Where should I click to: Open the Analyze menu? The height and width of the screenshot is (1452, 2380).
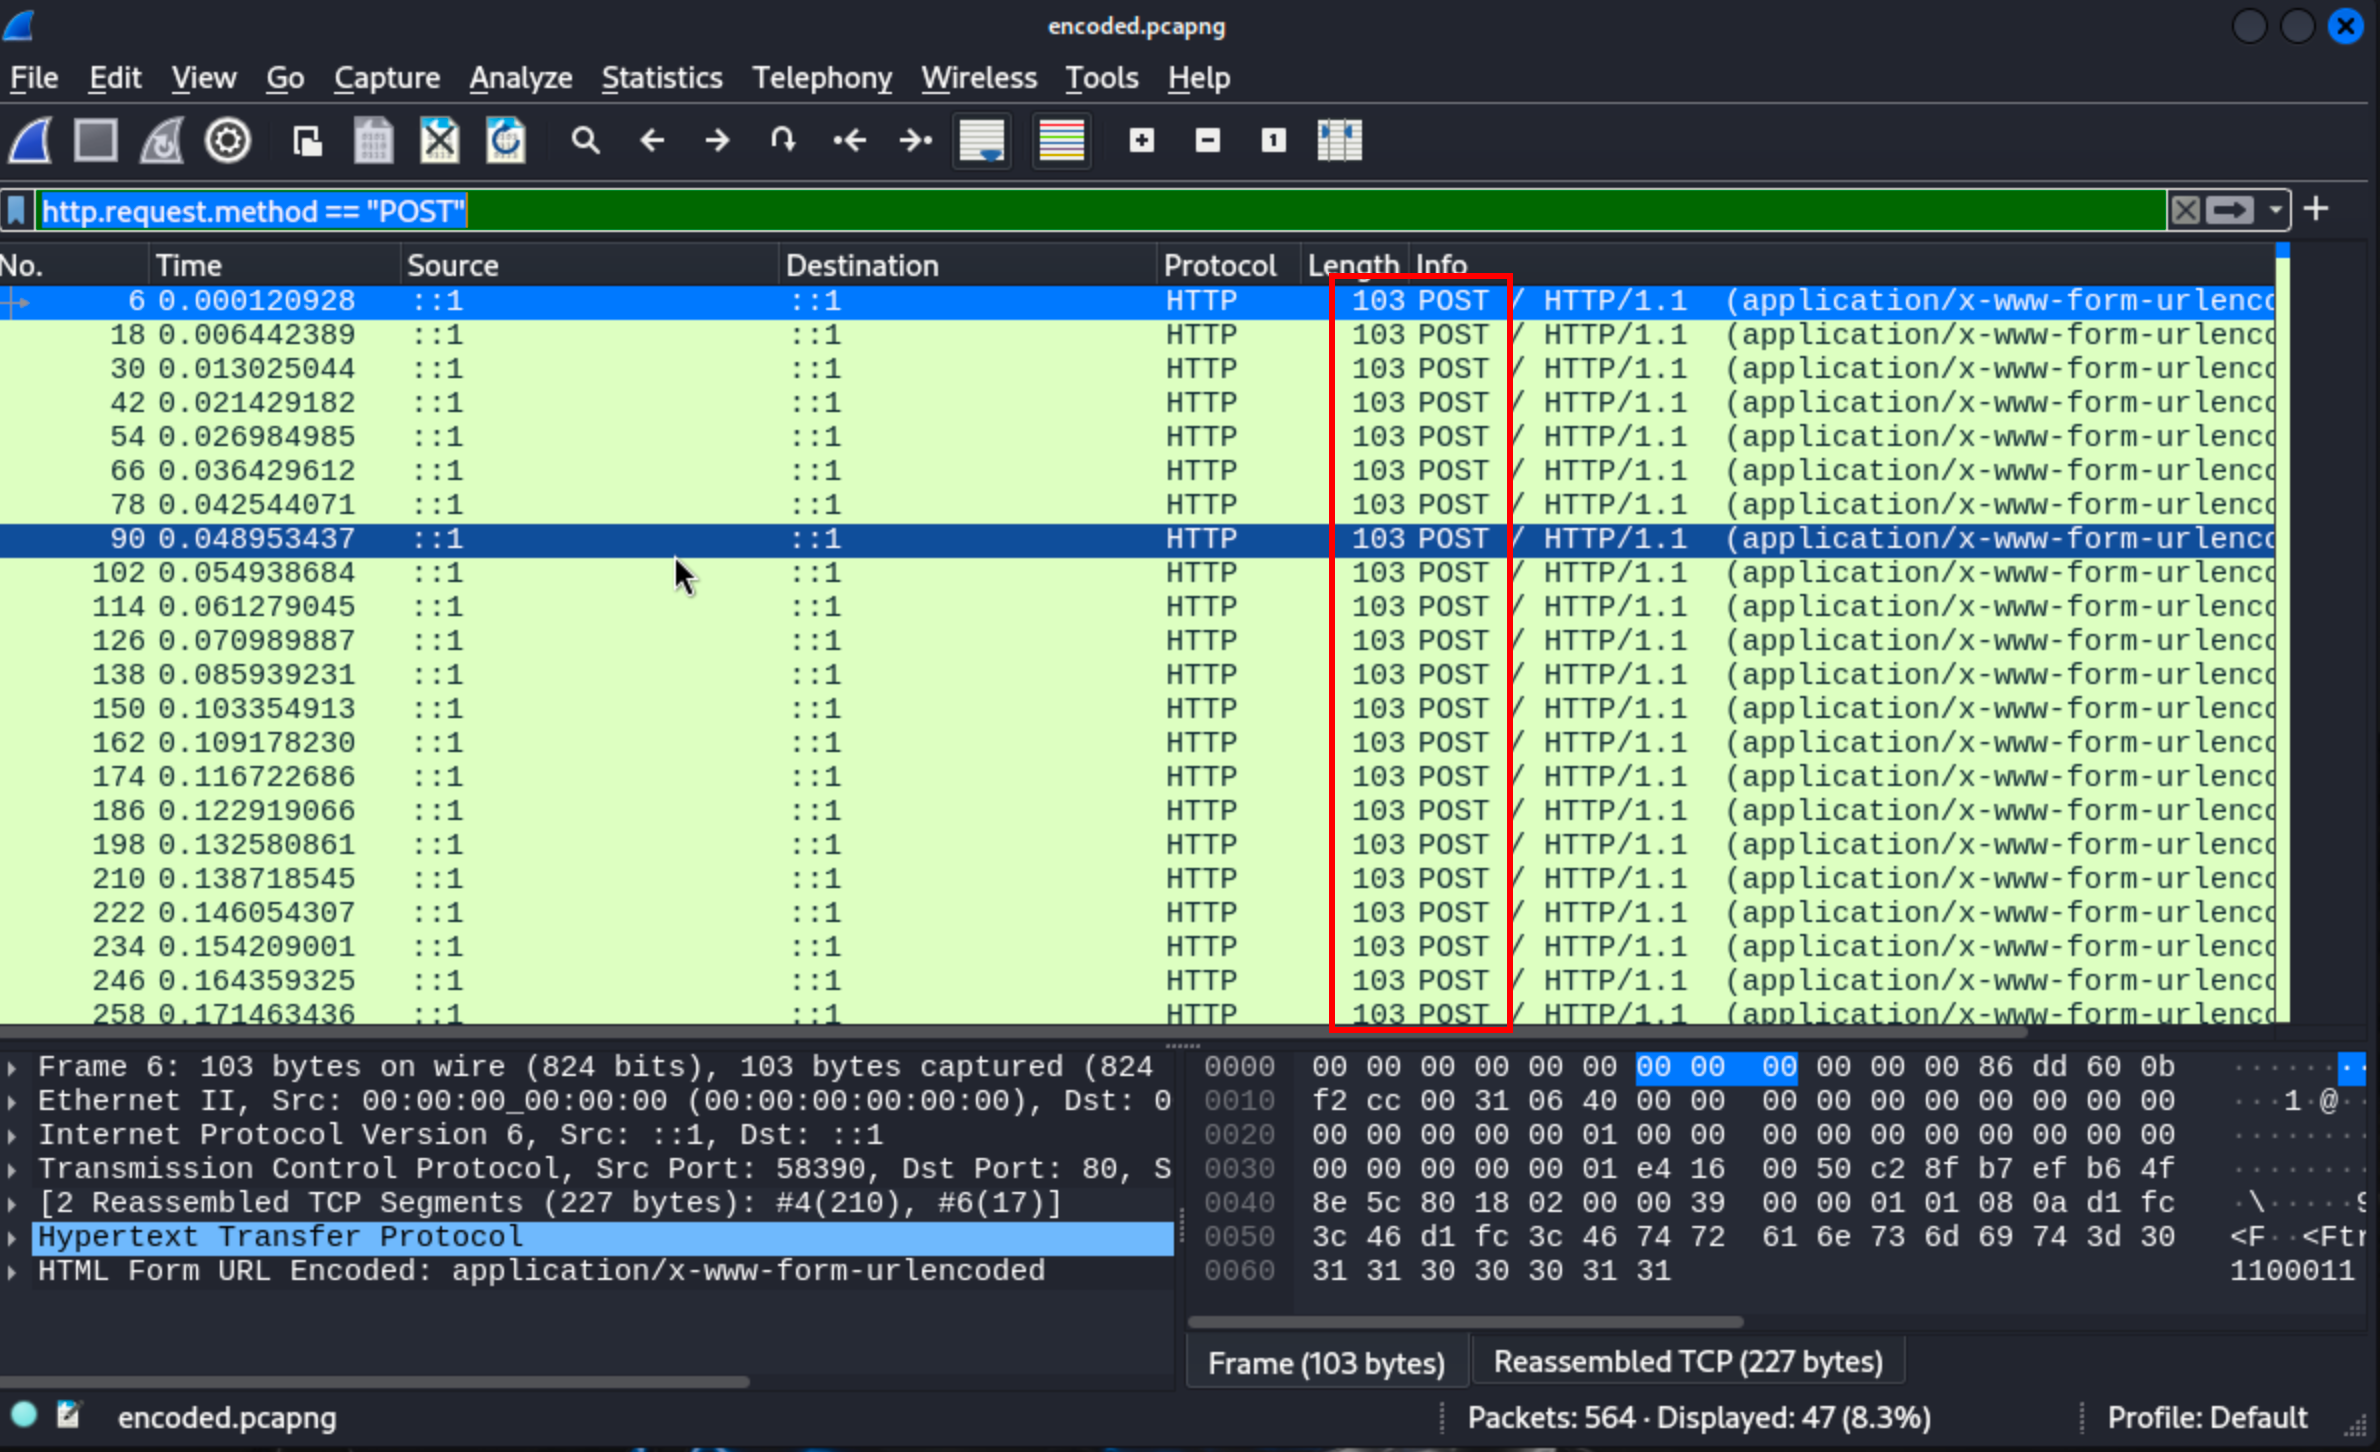pos(521,78)
